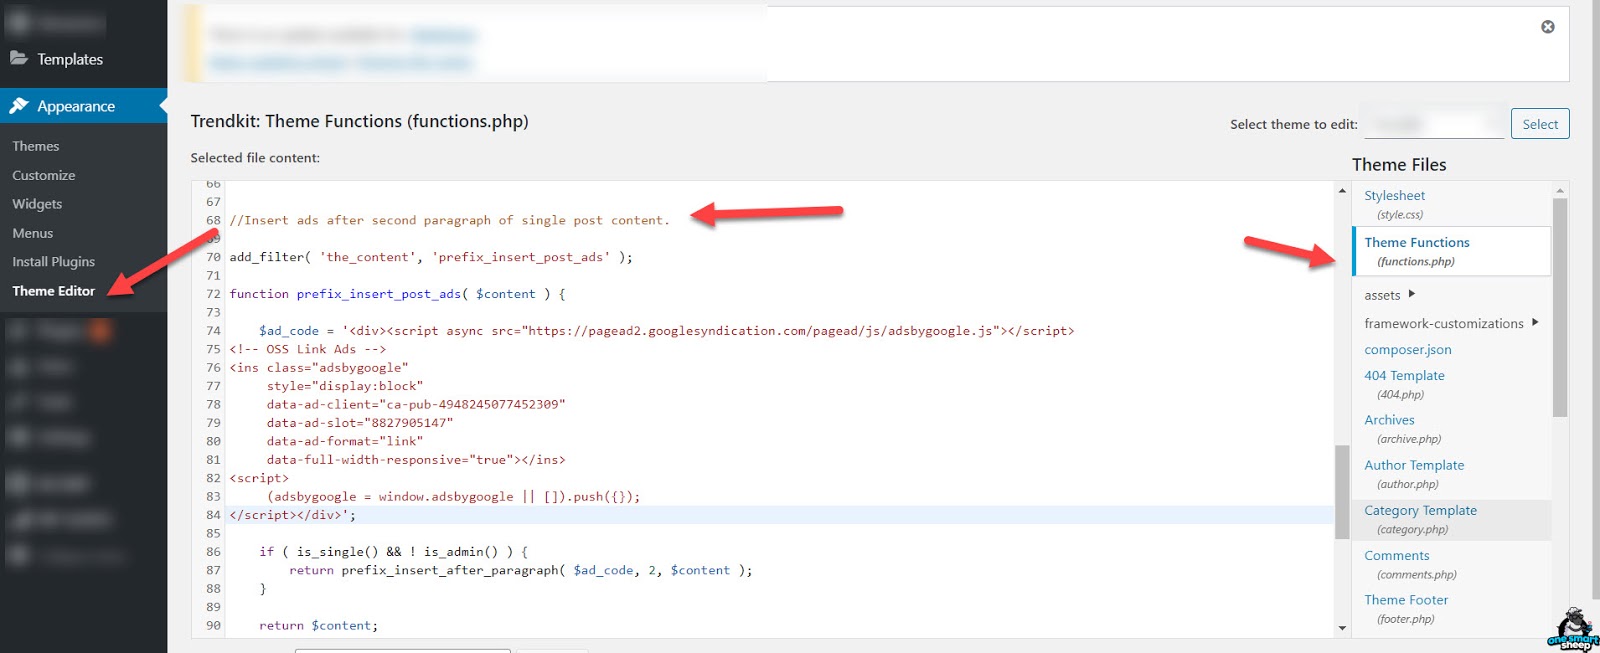Click the style="display:block" line
The width and height of the screenshot is (1600, 653).
[x=345, y=386]
